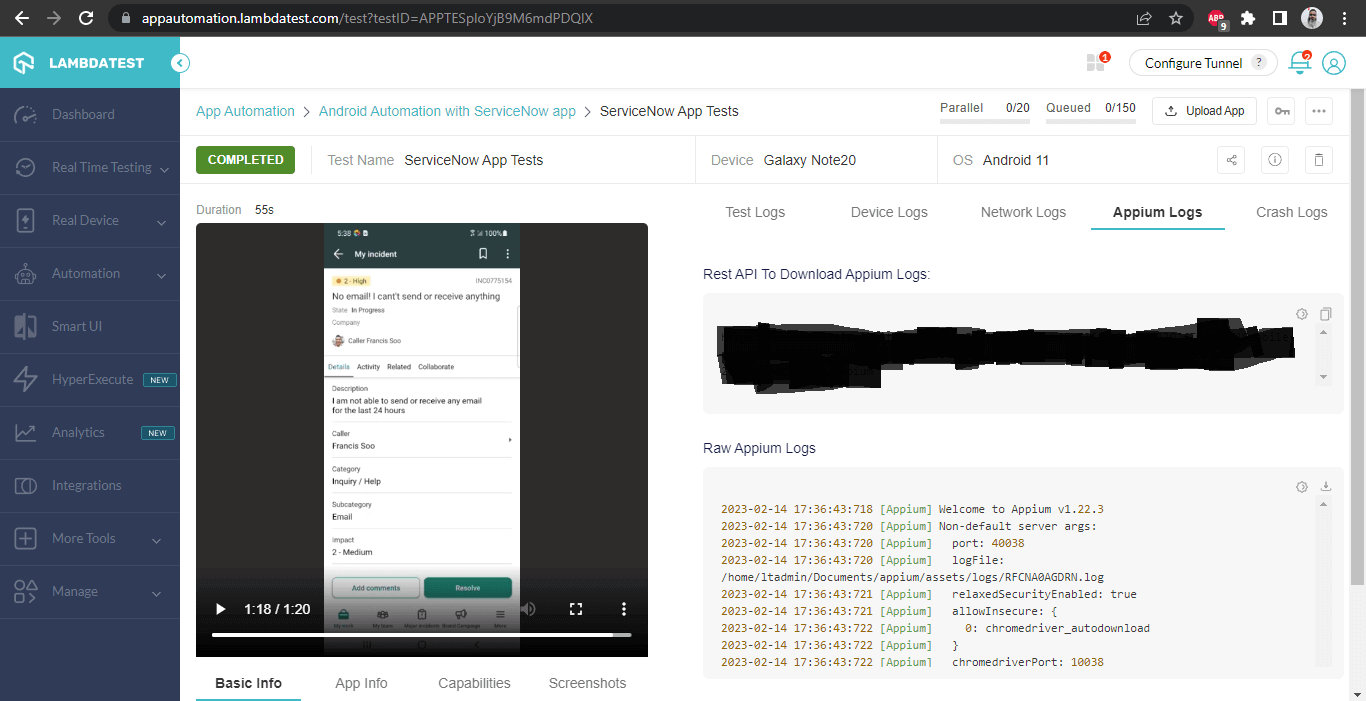Screen dimensions: 1366x701
Task: Open the Smart UI section
Action: pyautogui.click(x=75, y=326)
